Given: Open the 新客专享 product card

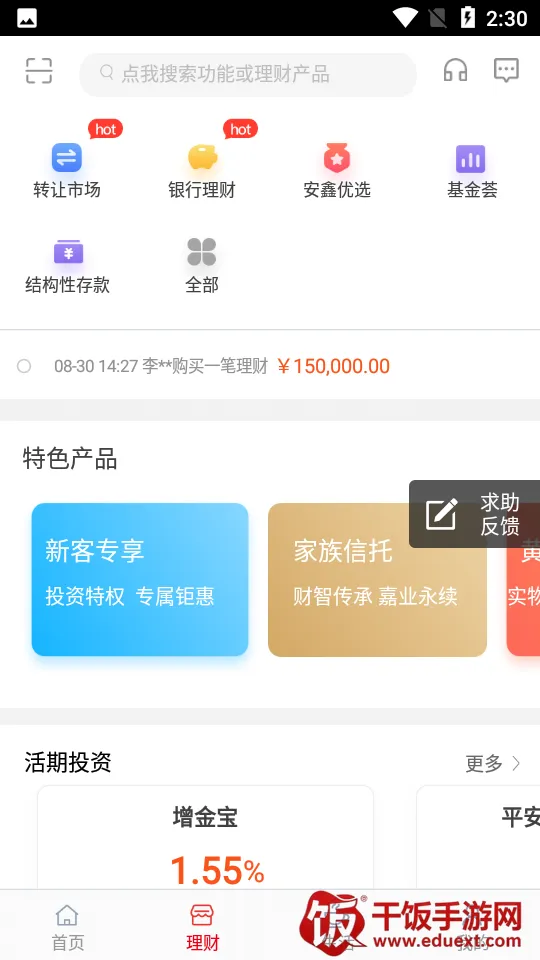Looking at the screenshot, I should pyautogui.click(x=140, y=579).
